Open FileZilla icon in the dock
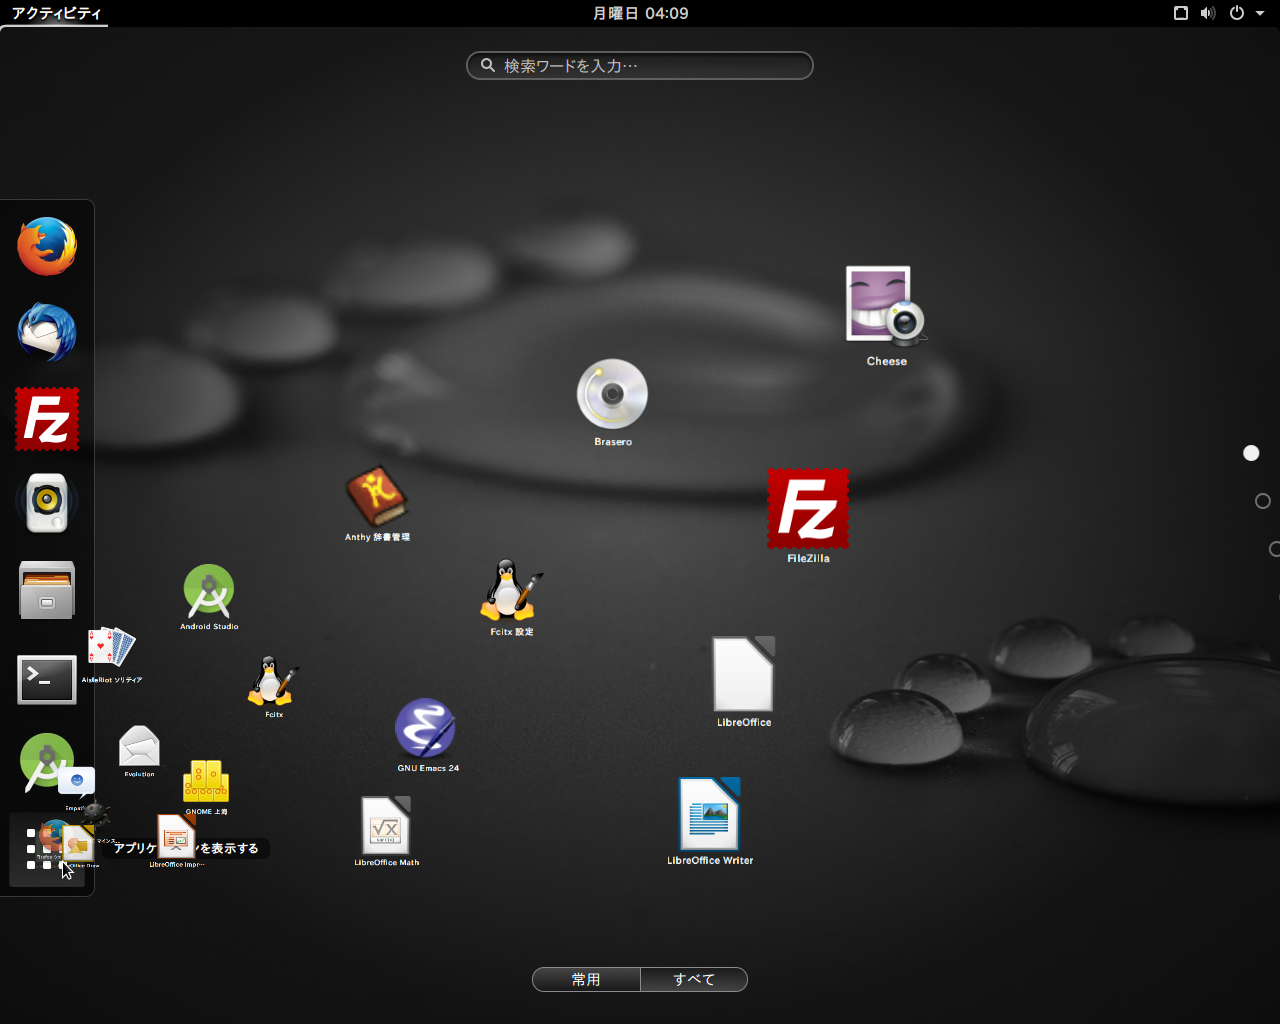 pos(47,419)
